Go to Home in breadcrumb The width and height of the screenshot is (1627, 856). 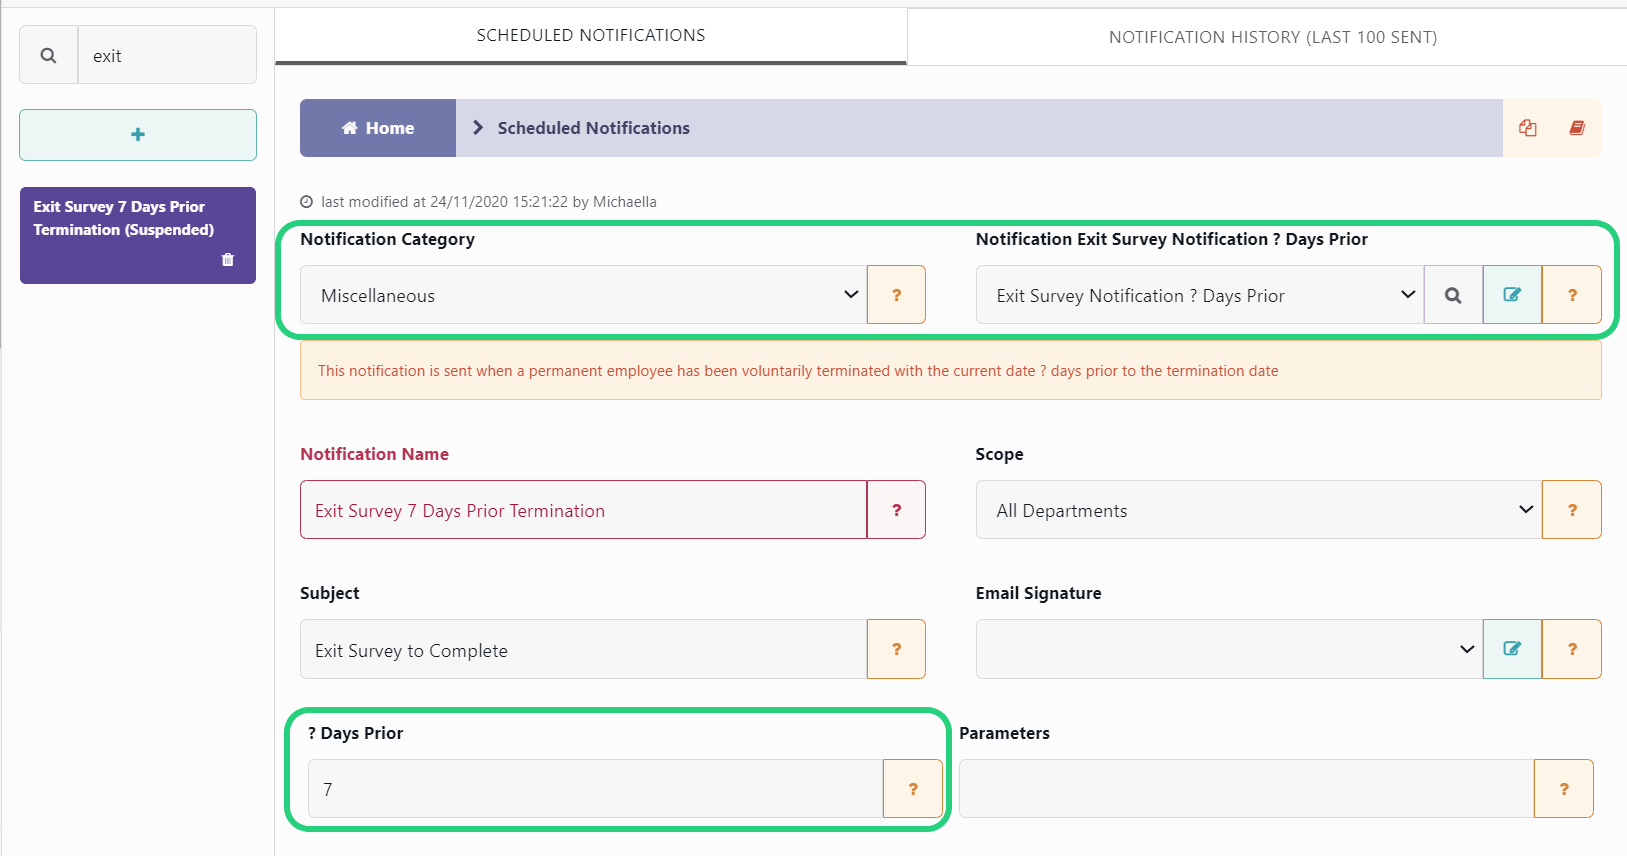tap(378, 128)
